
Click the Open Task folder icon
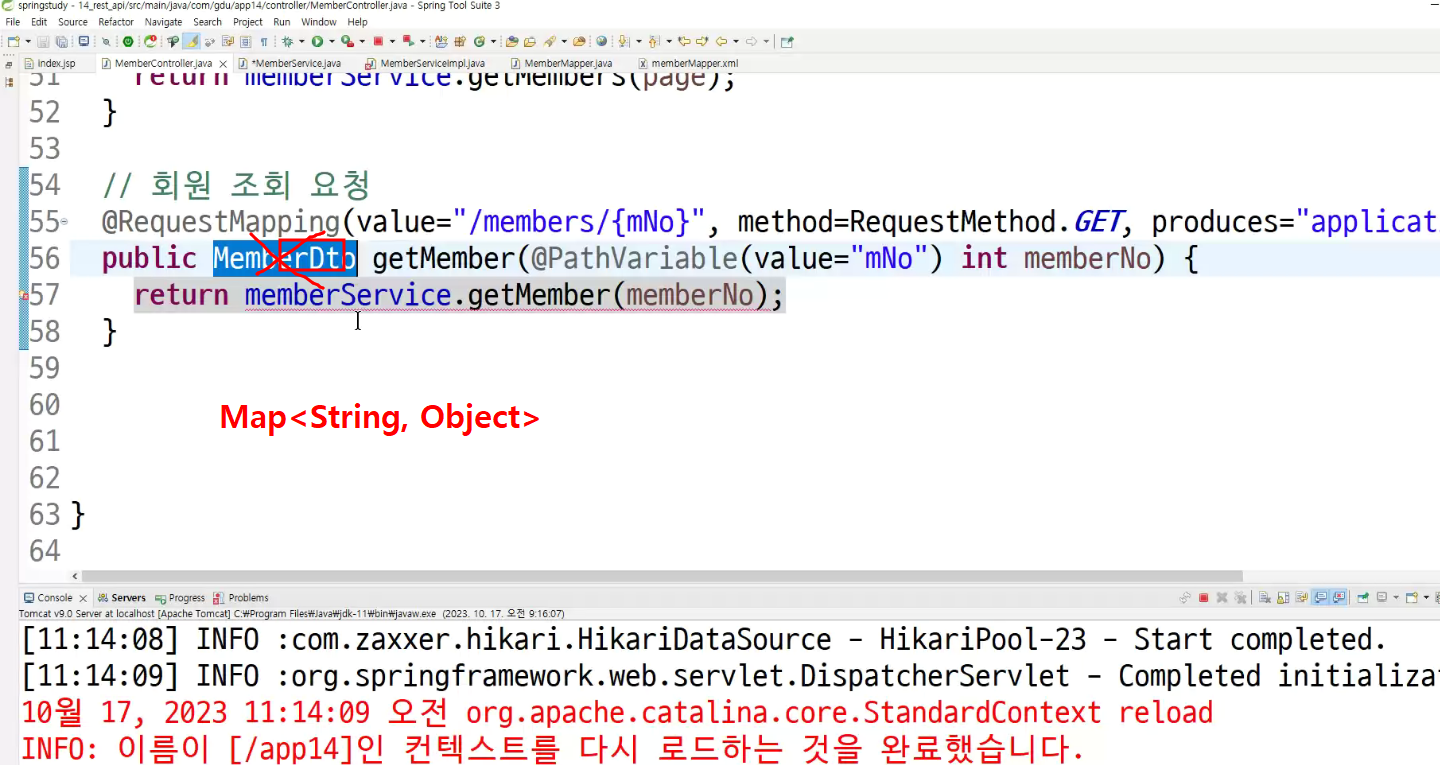coord(530,42)
